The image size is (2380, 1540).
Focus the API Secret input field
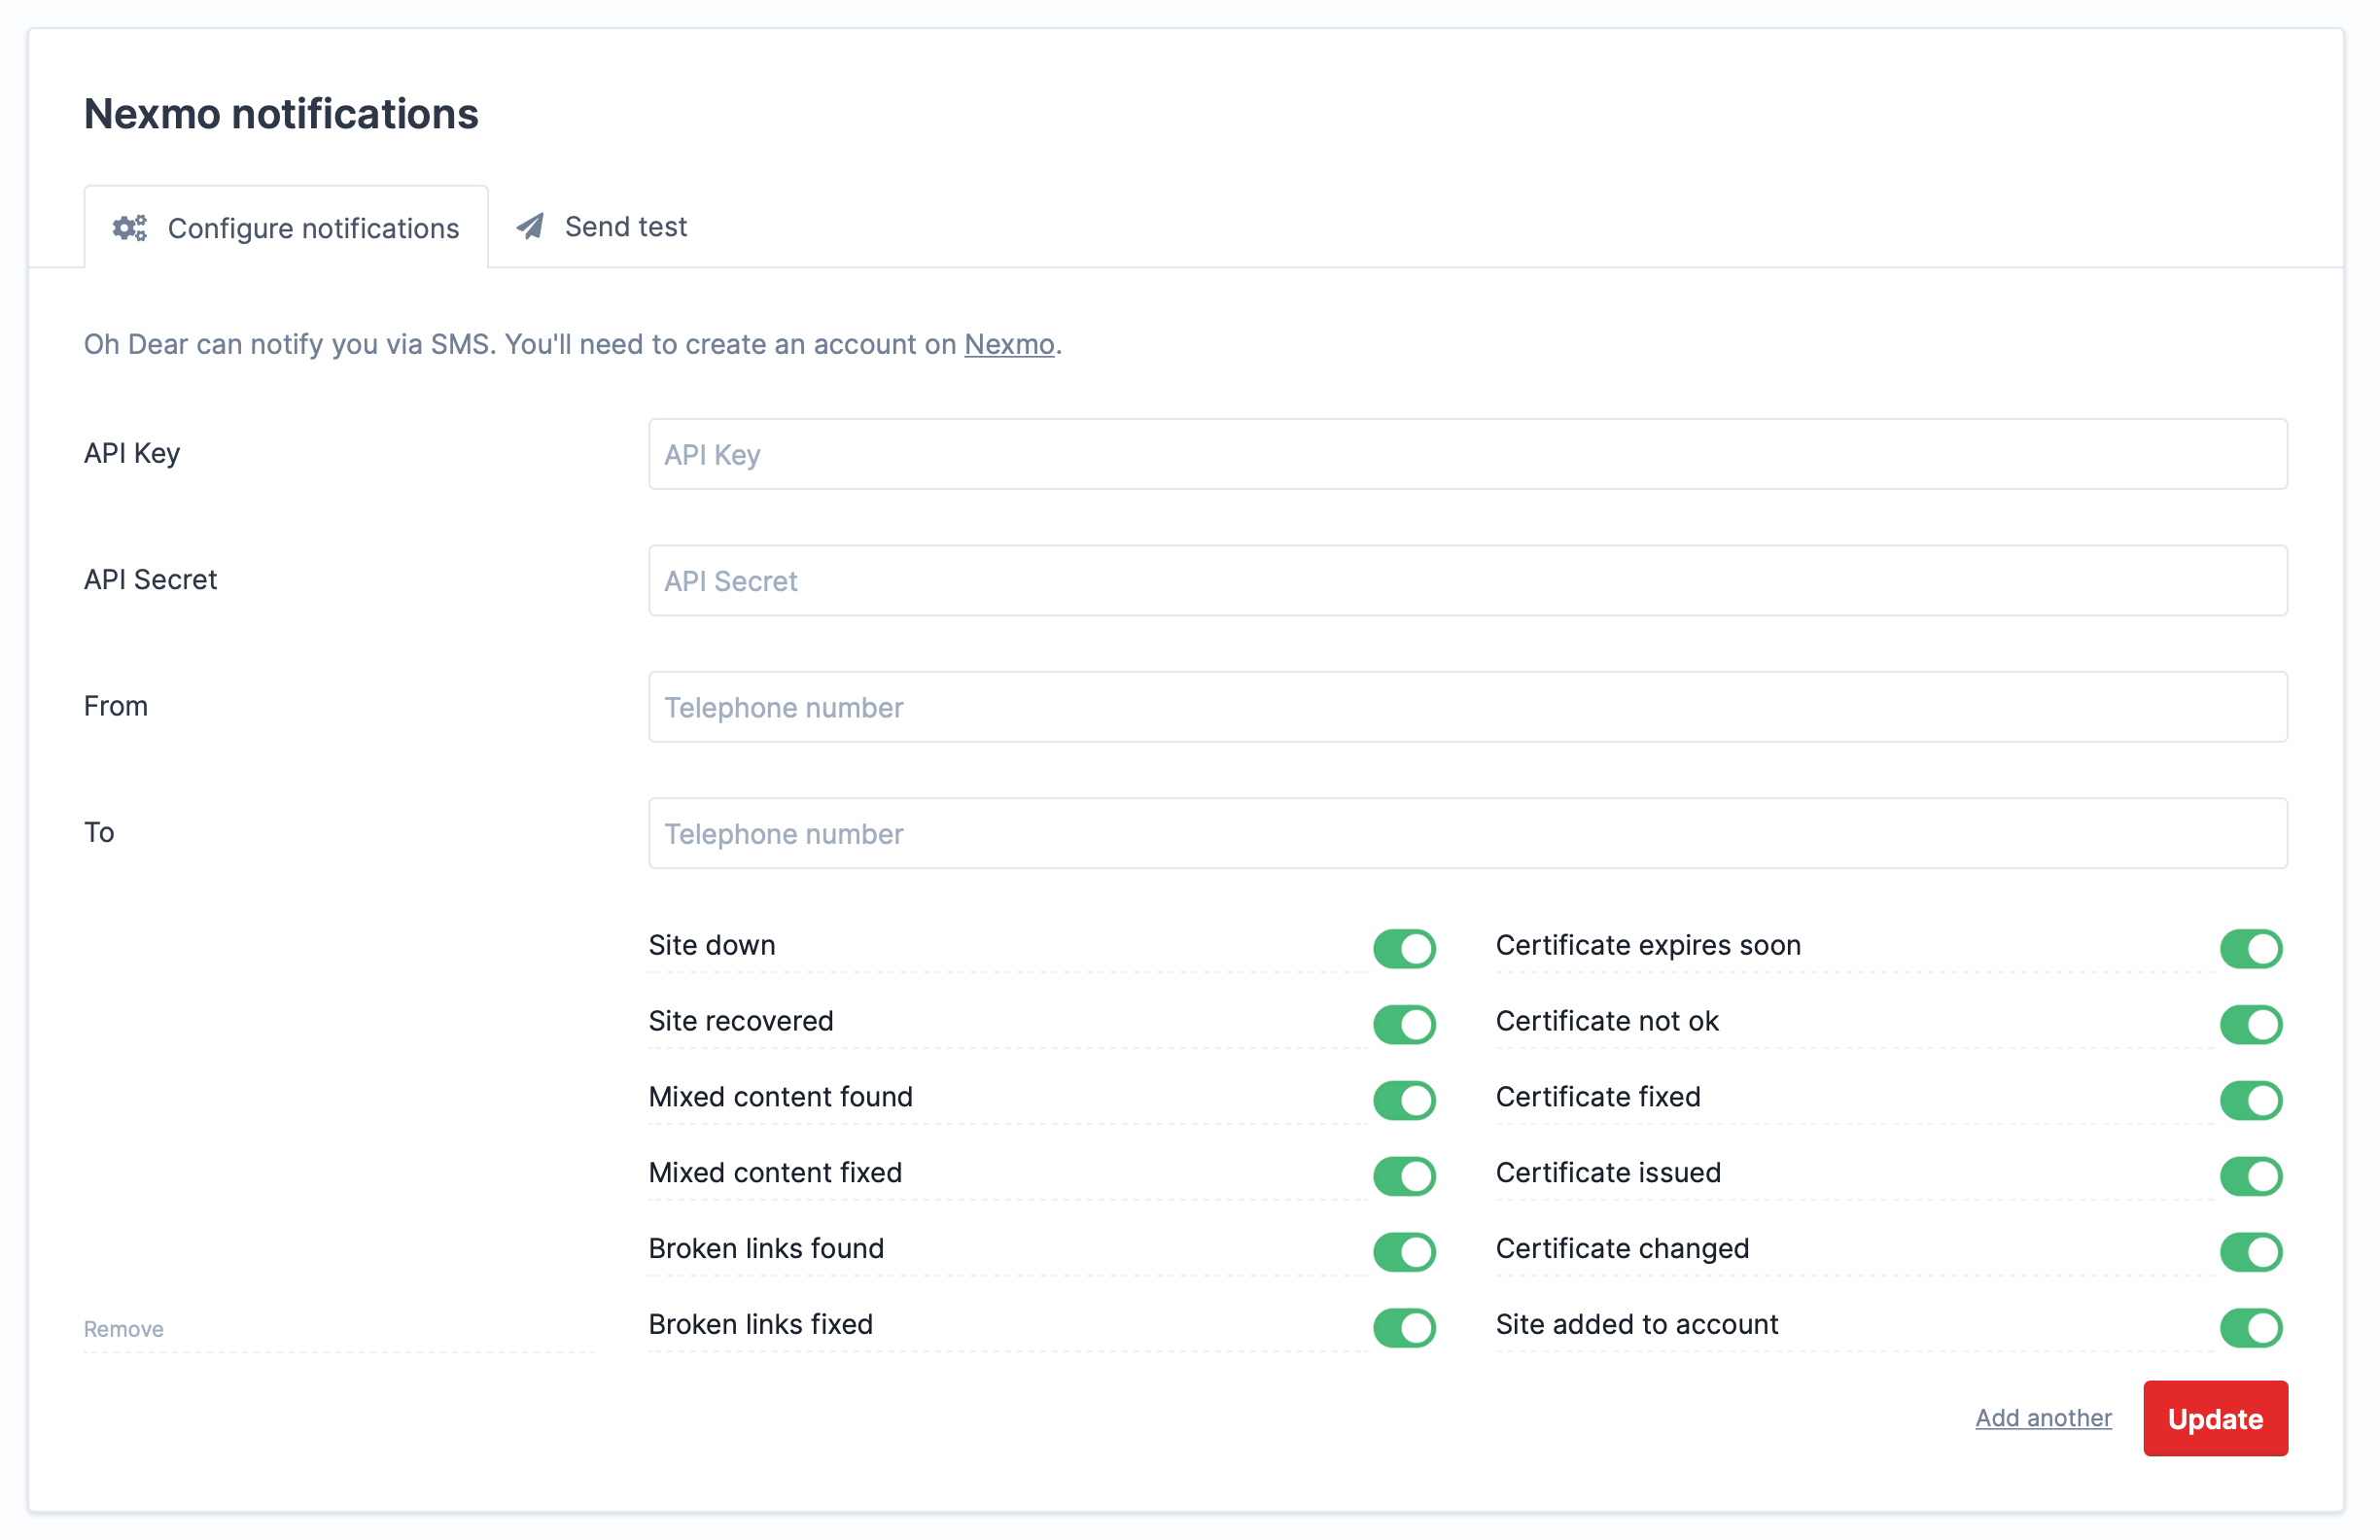1467,580
